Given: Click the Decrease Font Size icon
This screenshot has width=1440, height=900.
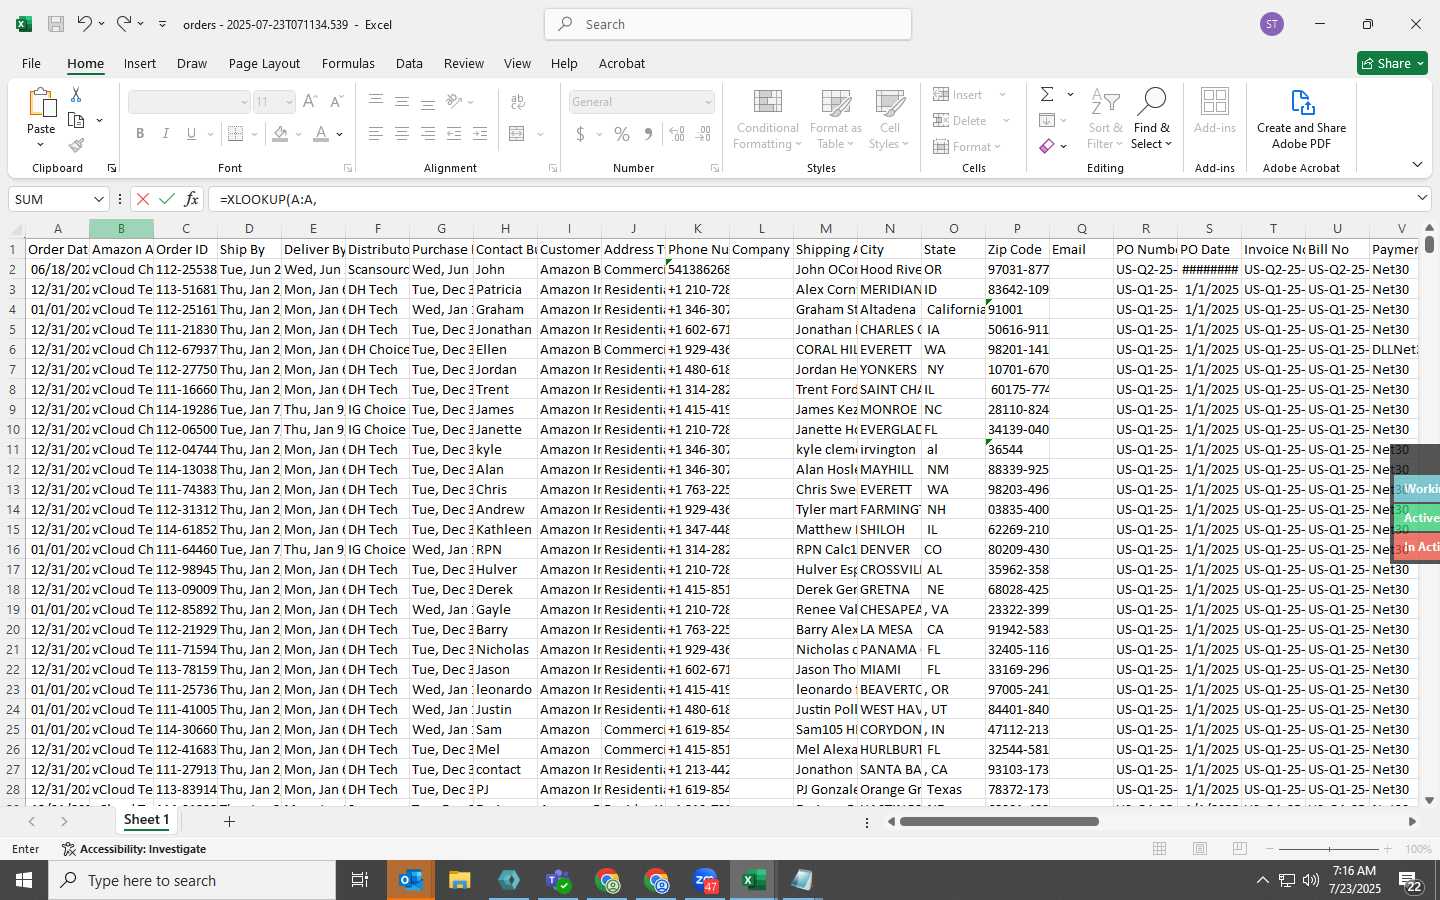Looking at the screenshot, I should [x=336, y=102].
